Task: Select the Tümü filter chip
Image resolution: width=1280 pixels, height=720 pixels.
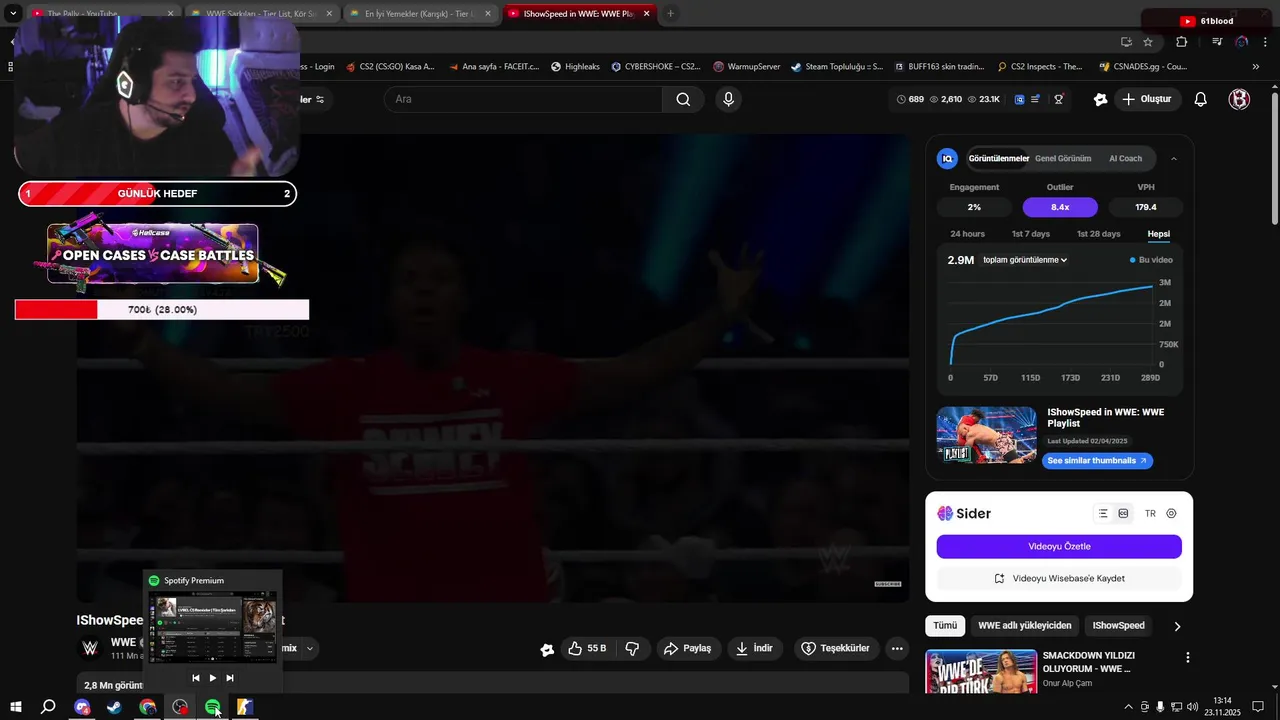Action: (945, 626)
